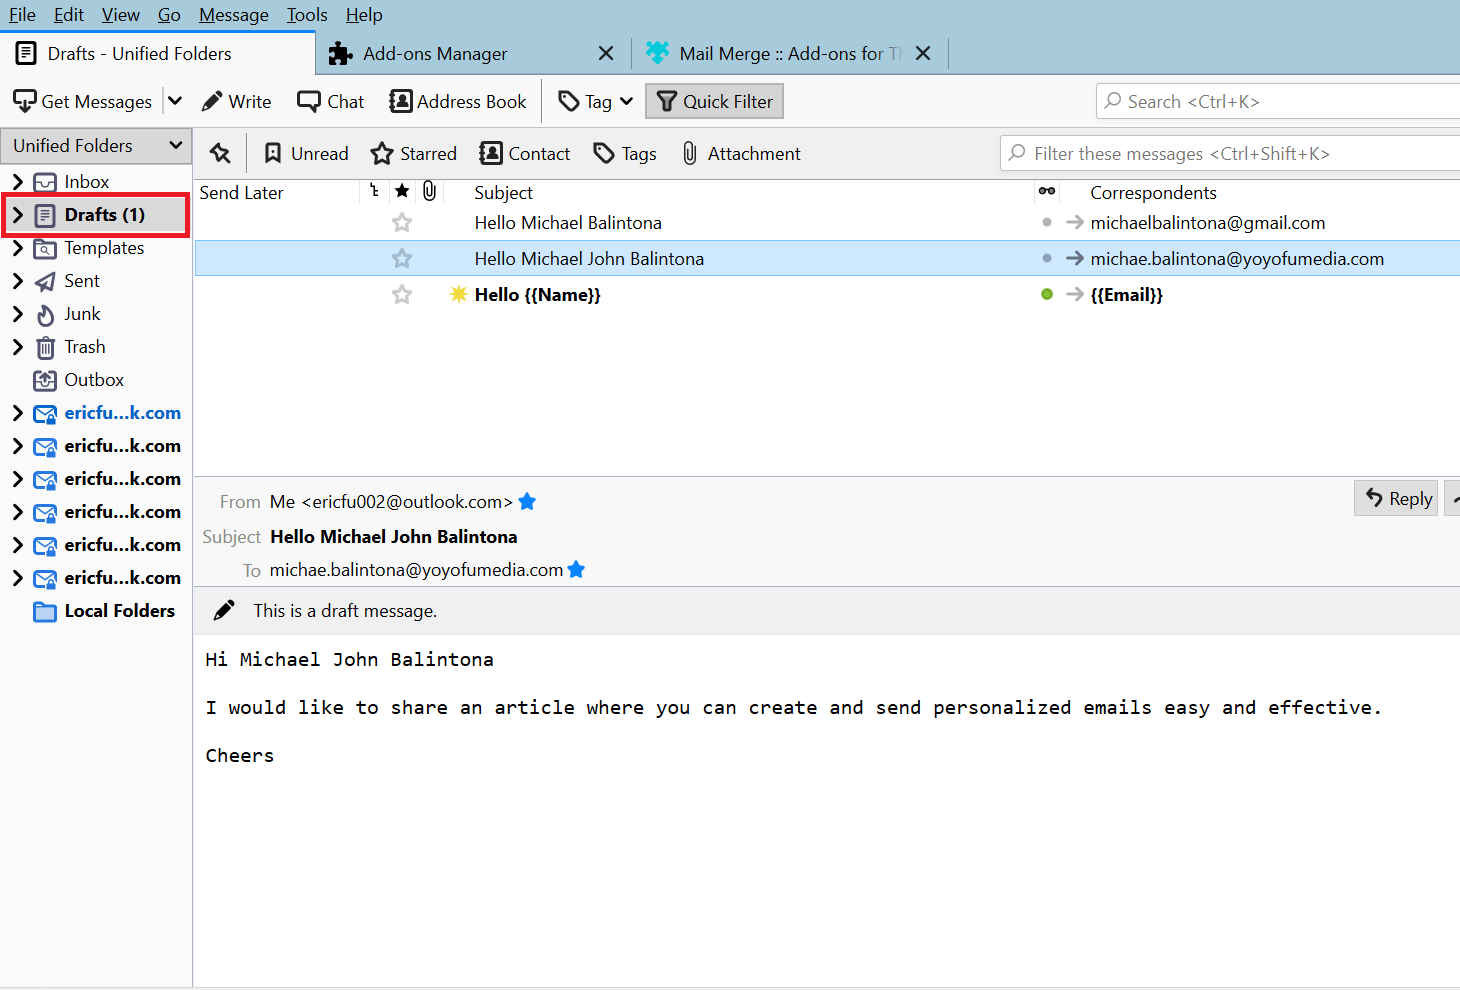This screenshot has width=1460, height=990.
Task: Click the Reply button
Action: 1396,498
